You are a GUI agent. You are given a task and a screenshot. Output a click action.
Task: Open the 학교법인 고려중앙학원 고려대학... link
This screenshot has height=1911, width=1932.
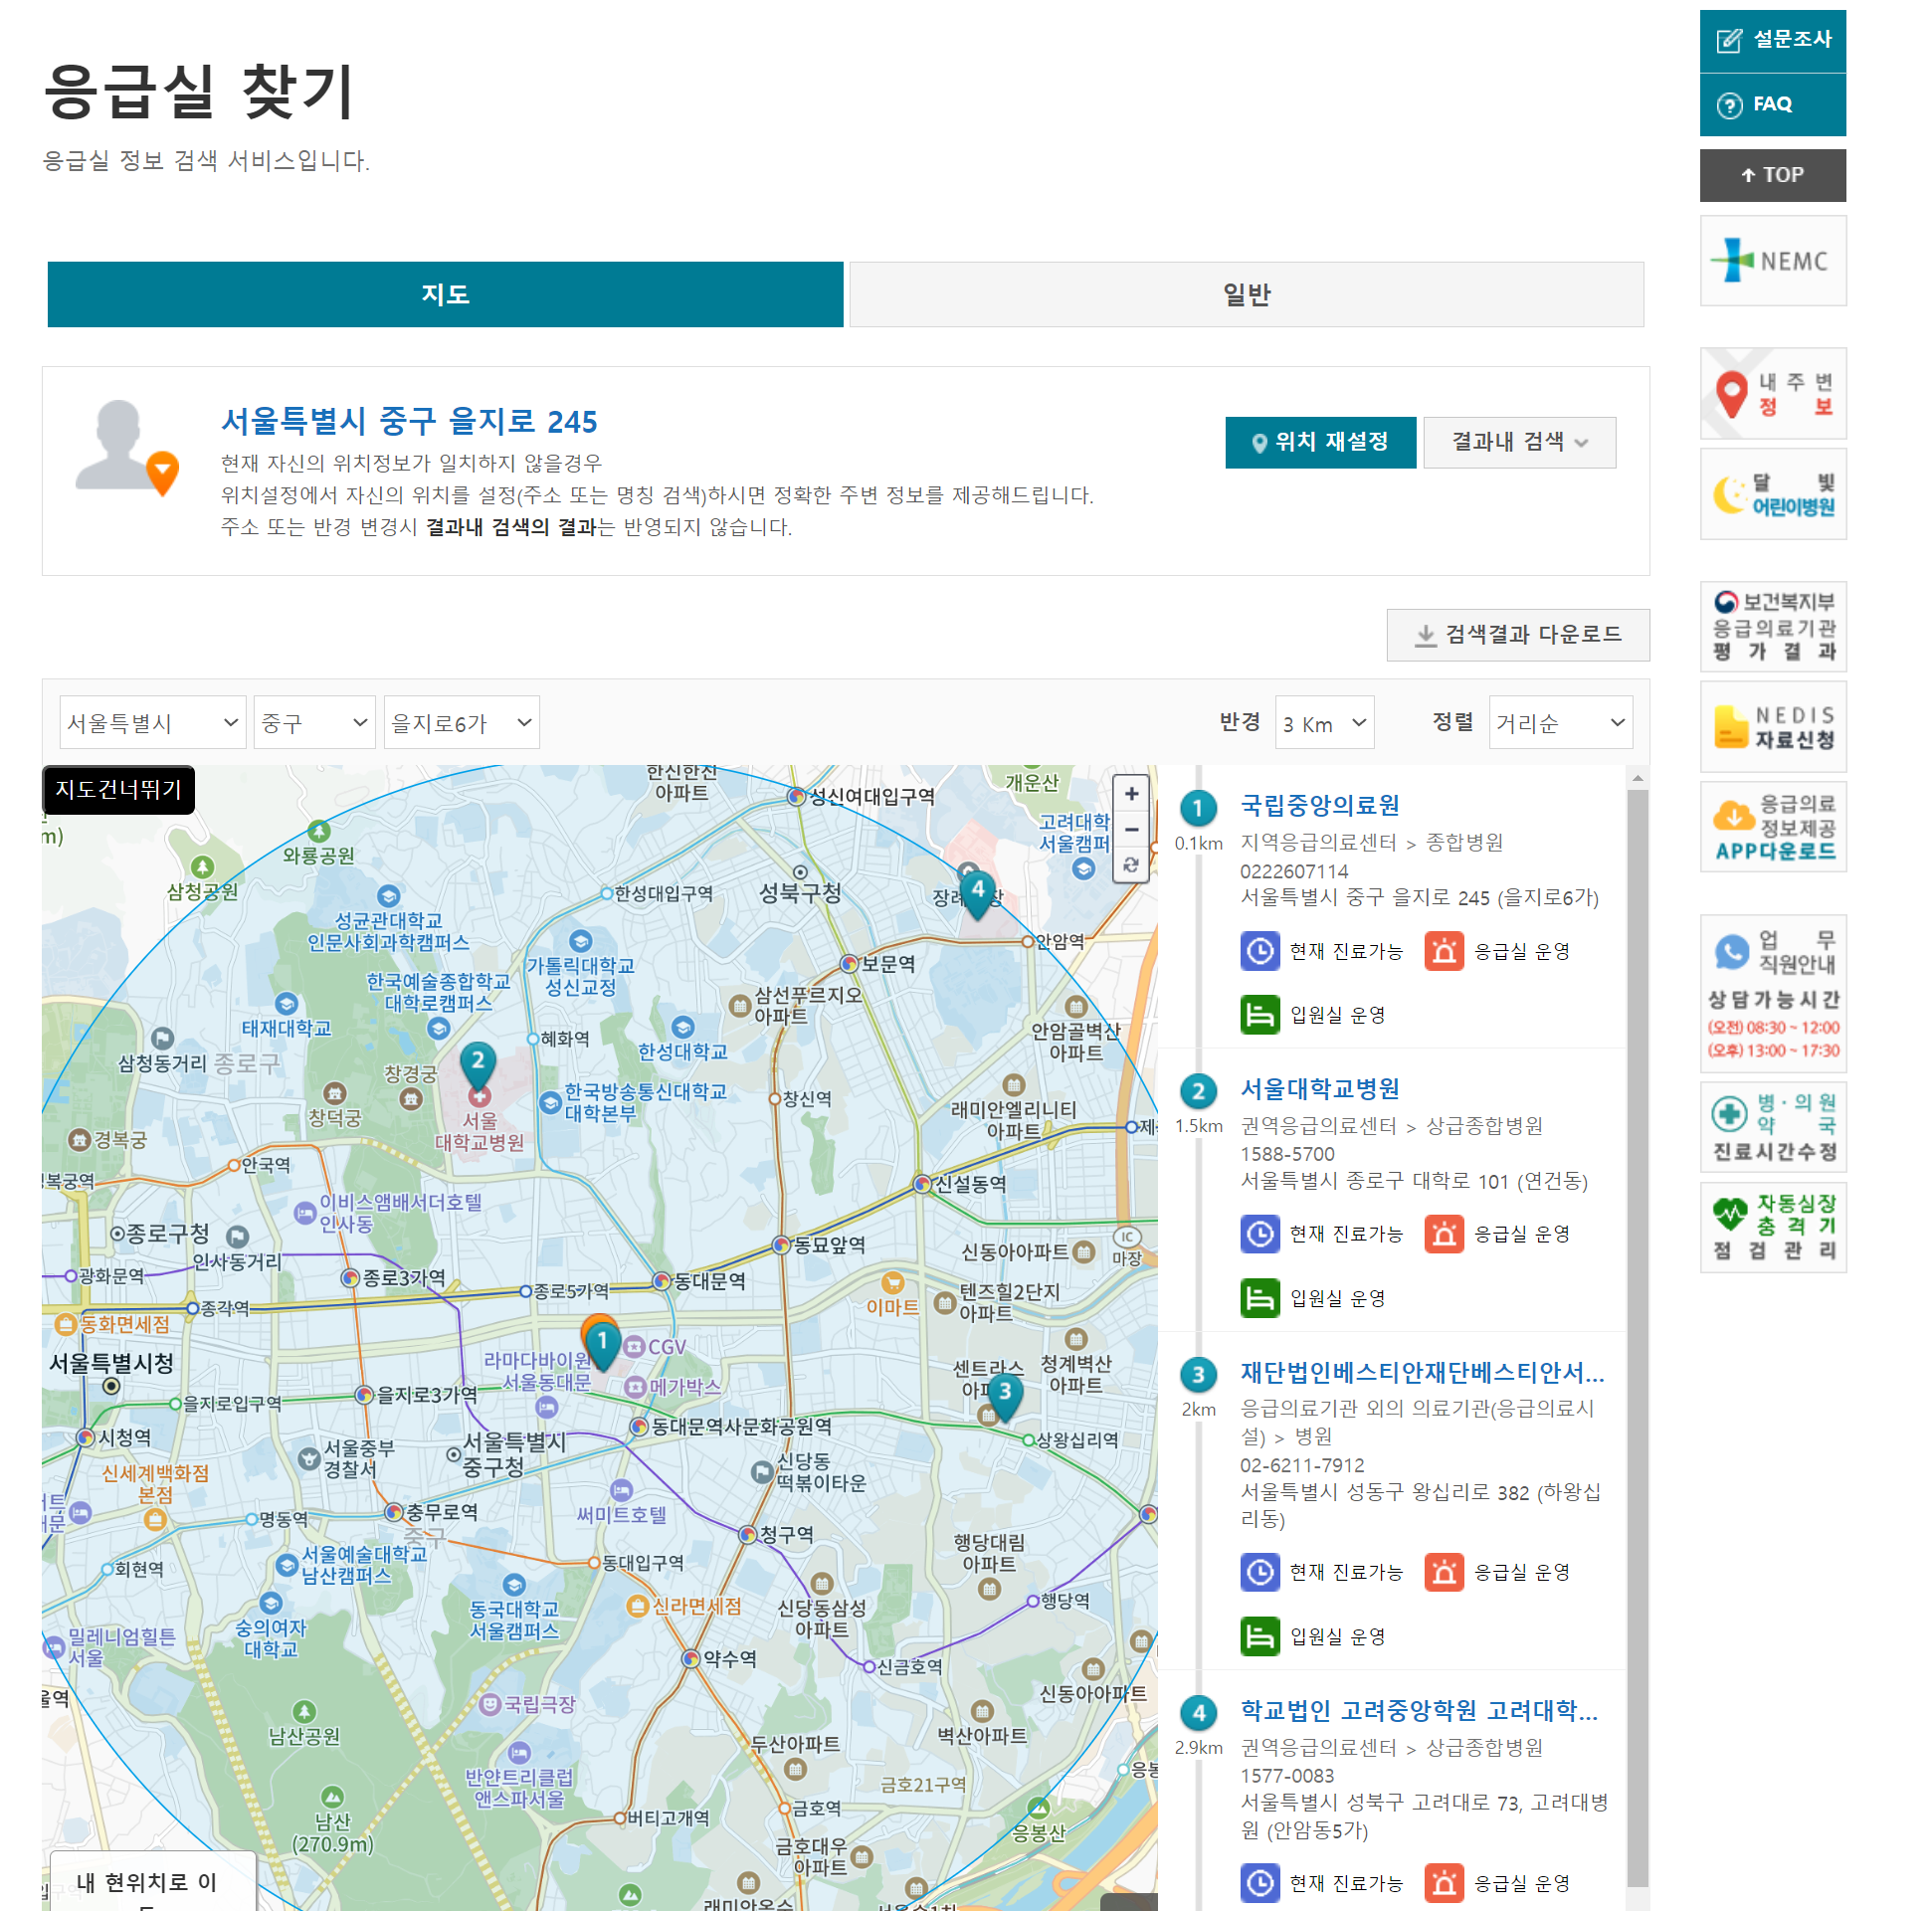click(x=1419, y=1710)
